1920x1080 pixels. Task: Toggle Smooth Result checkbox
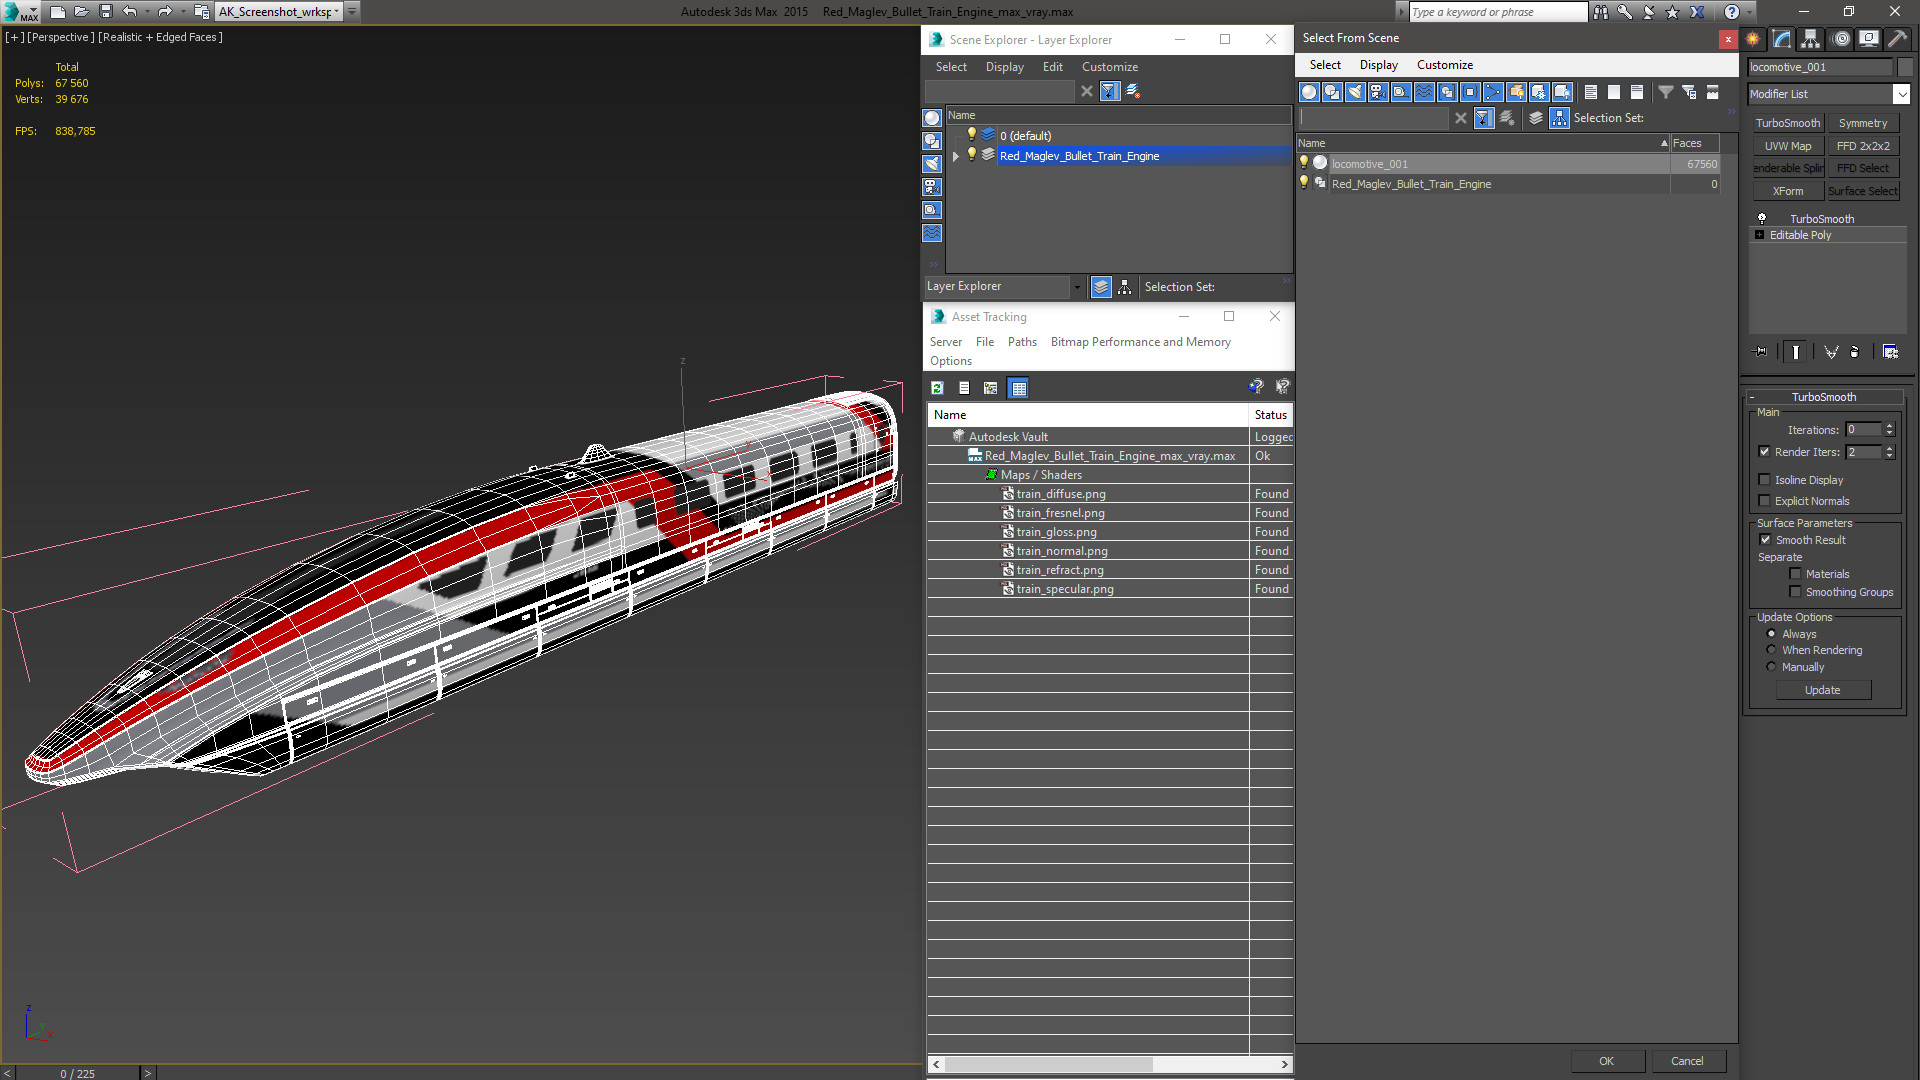coord(1766,540)
